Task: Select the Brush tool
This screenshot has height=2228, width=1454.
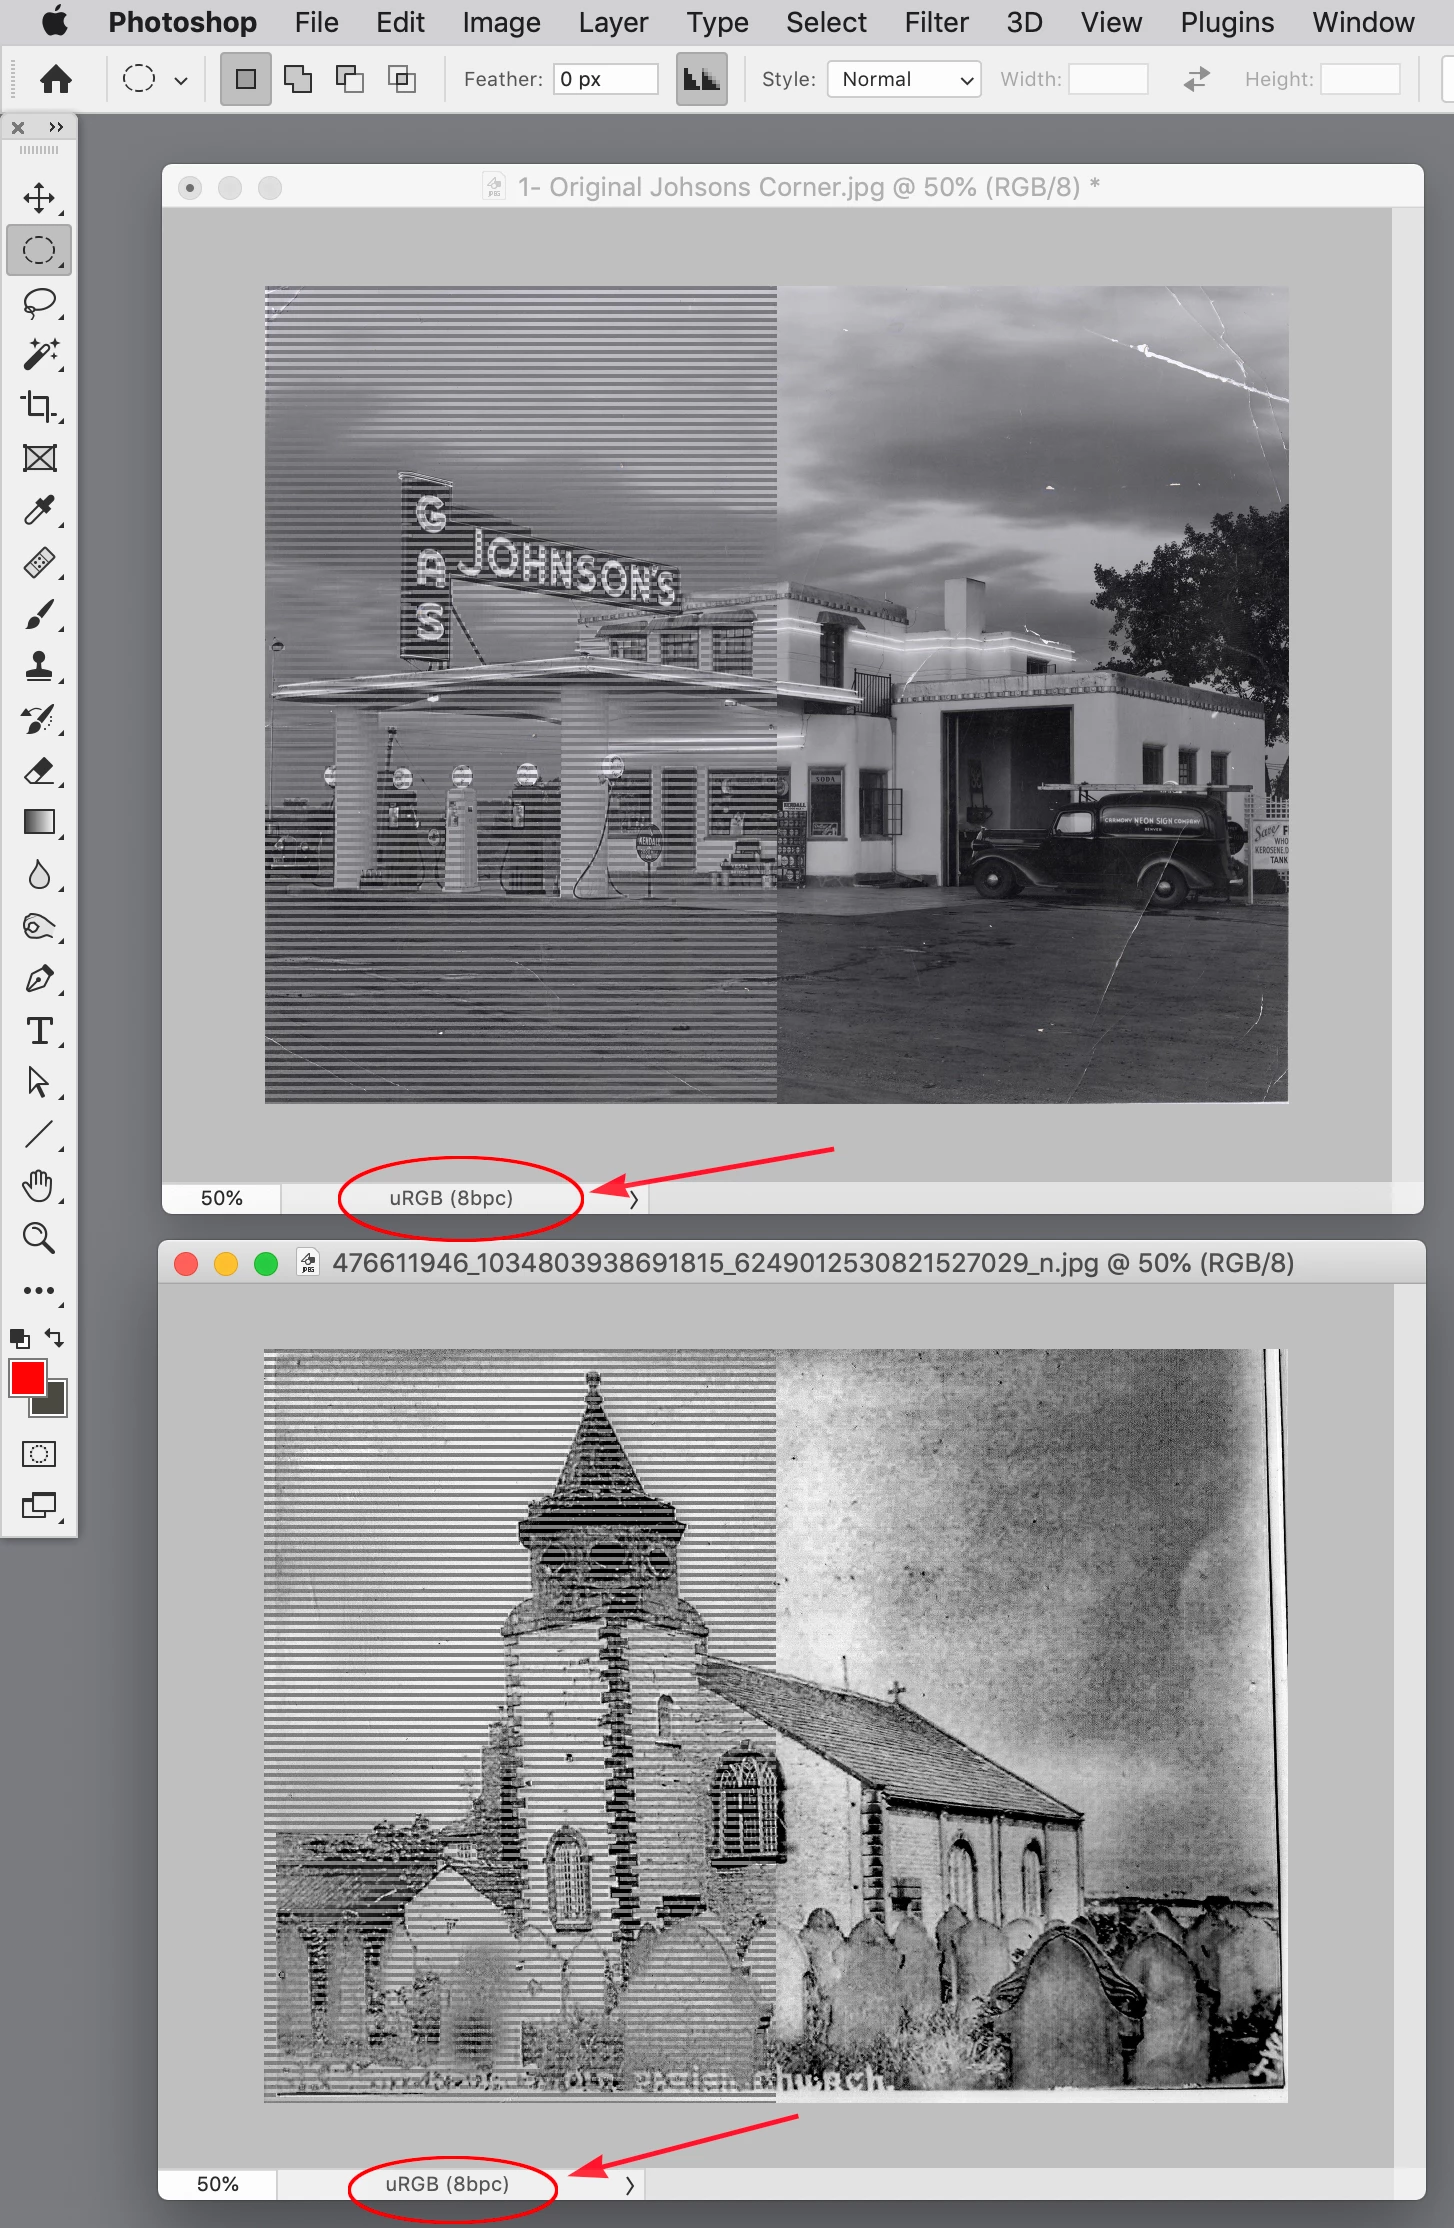Action: tap(39, 614)
